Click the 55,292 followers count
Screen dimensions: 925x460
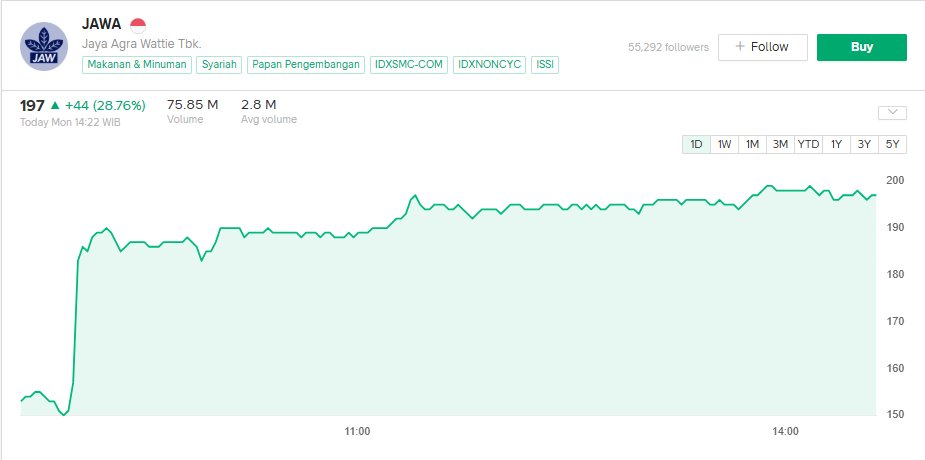click(668, 47)
